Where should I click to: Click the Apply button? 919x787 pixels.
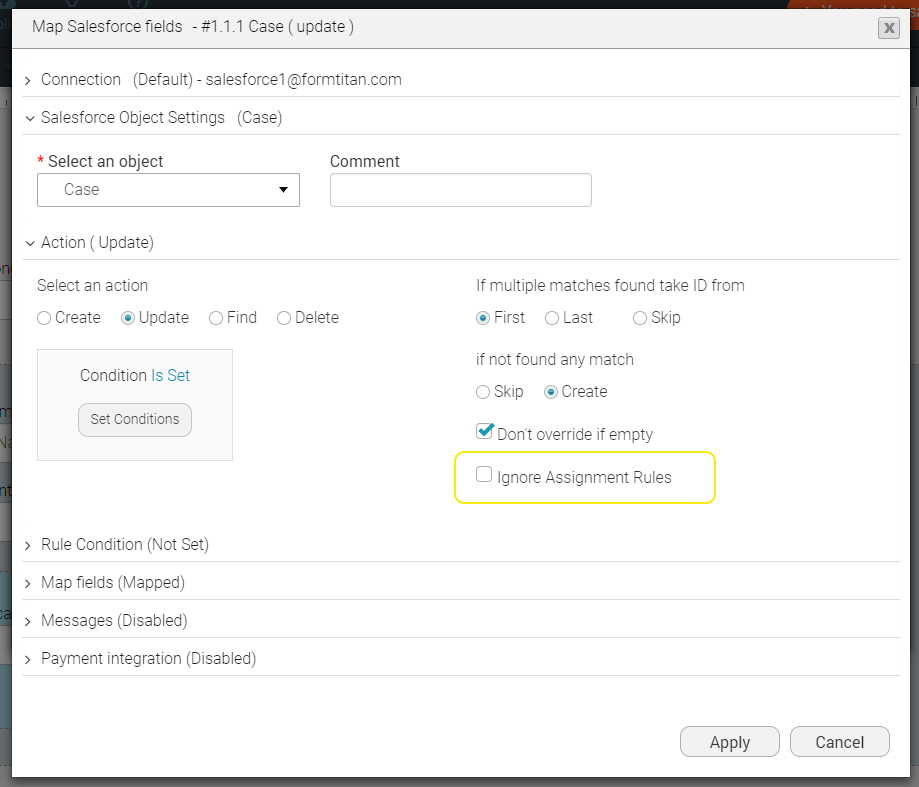pyautogui.click(x=730, y=742)
